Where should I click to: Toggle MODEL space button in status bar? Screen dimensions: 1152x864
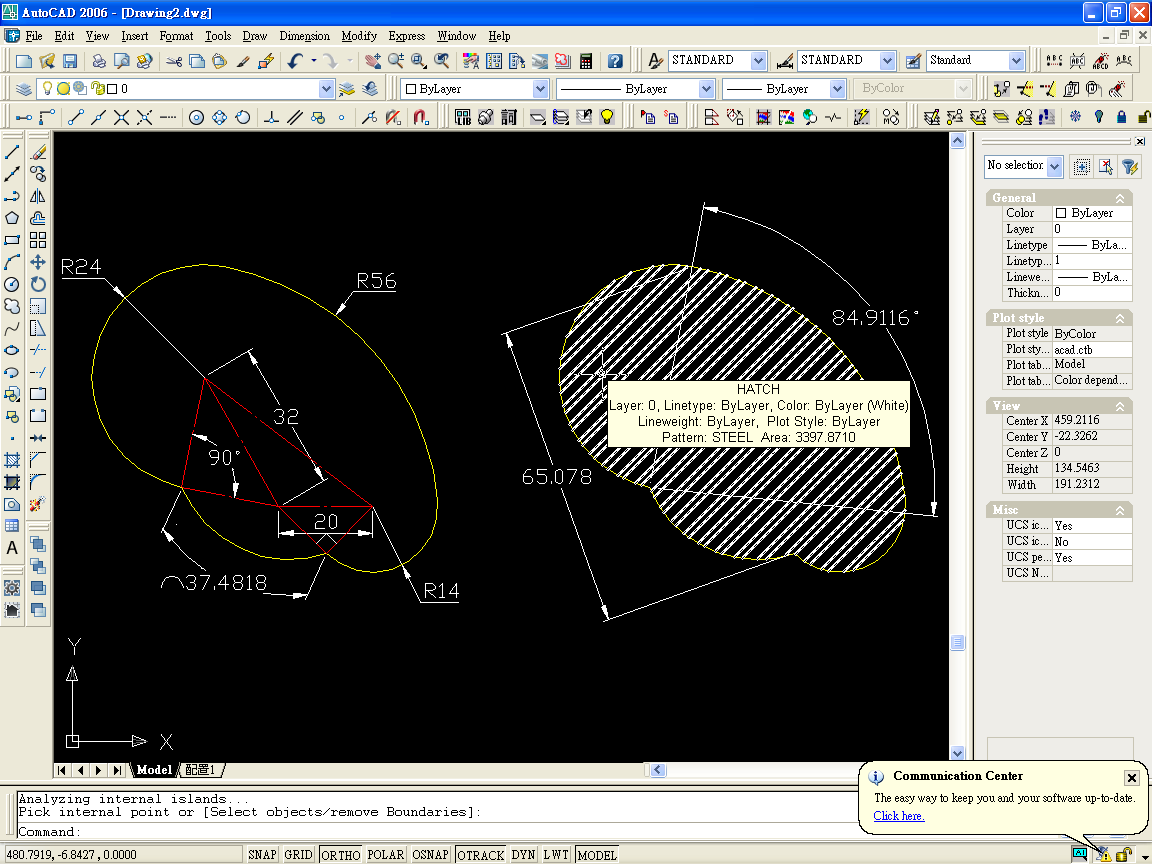coord(597,854)
